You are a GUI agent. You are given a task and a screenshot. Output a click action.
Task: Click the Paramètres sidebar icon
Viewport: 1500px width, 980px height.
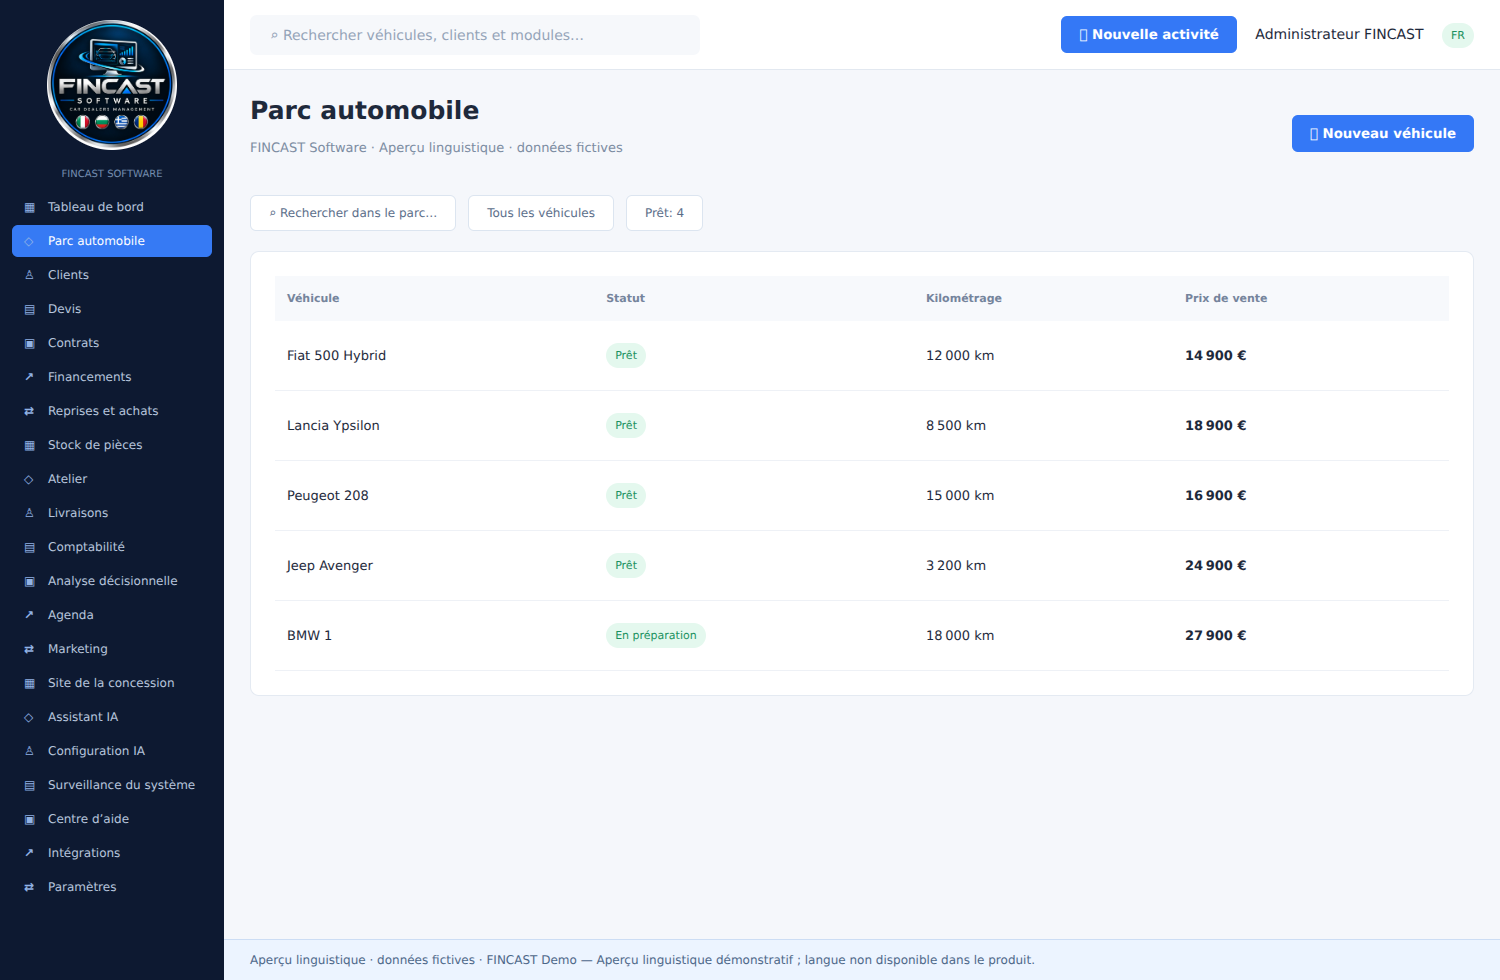[x=29, y=887]
